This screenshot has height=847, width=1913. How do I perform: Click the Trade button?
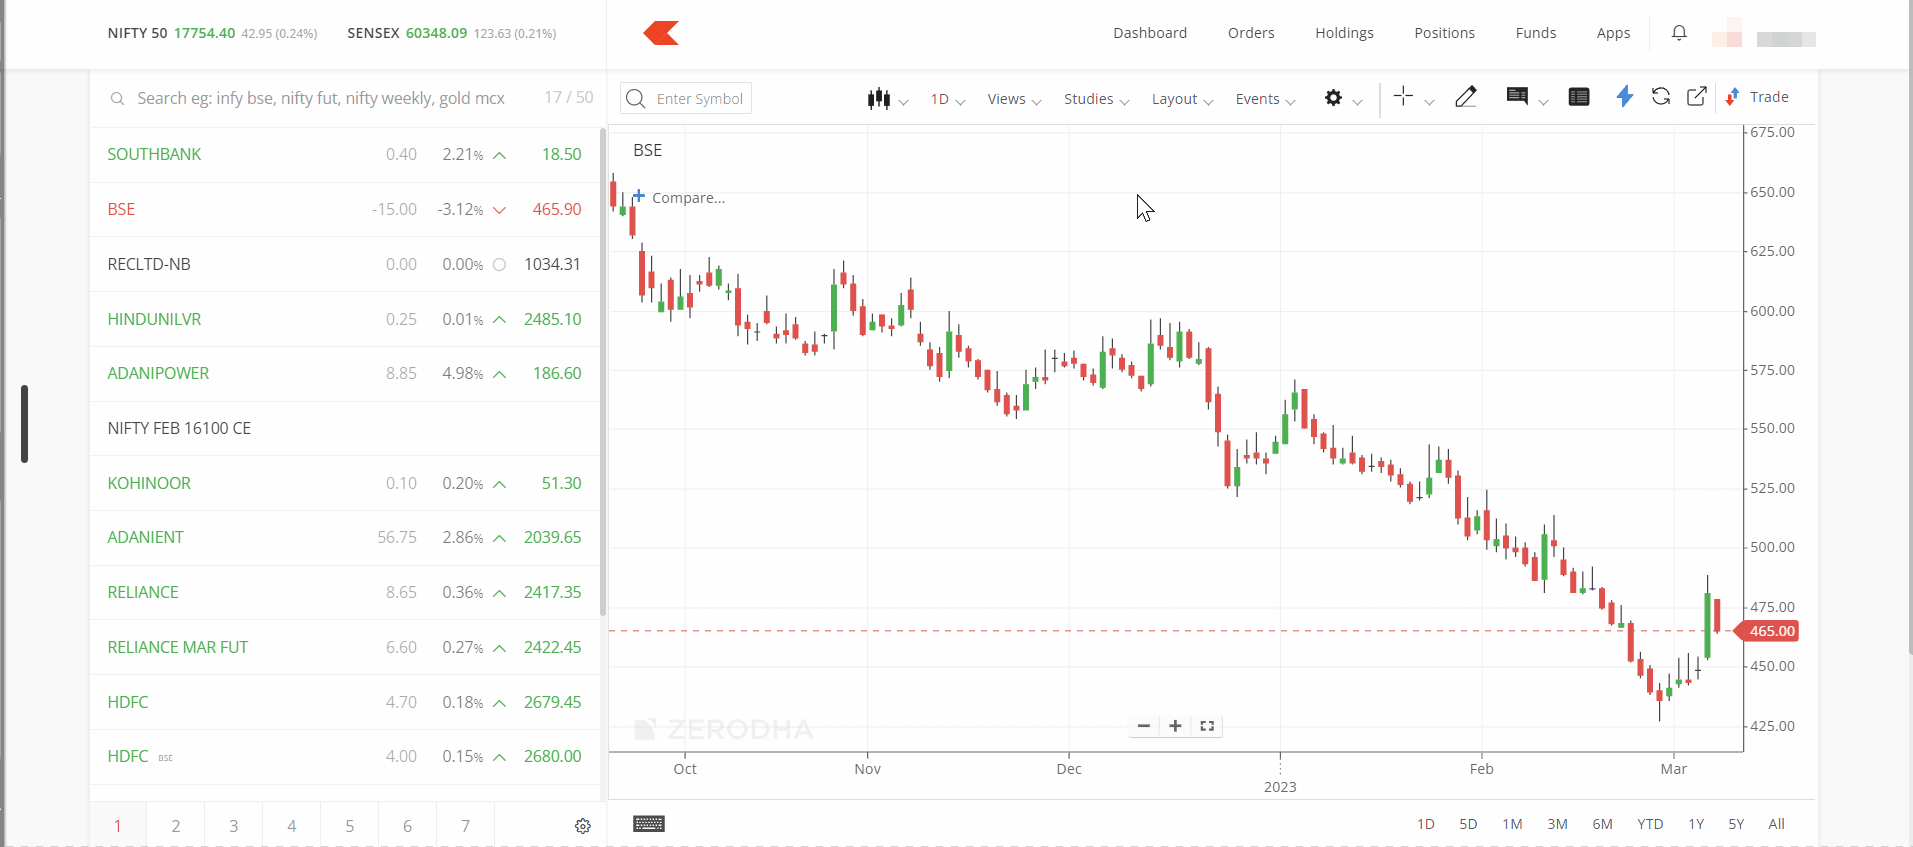1758,97
